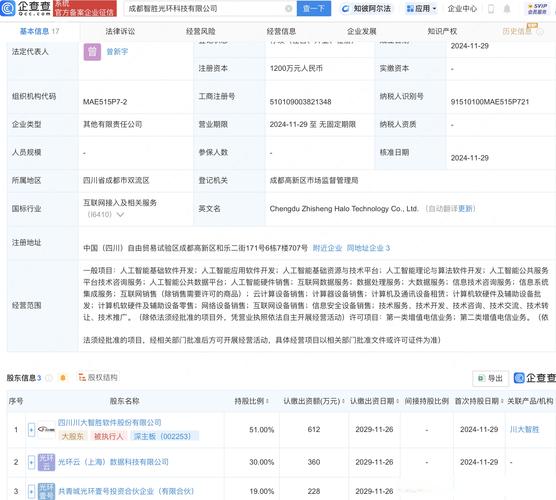Image resolution: width=556 pixels, height=500 pixels.
Task: Click the 被执行人 tag
Action: [x=108, y=436]
